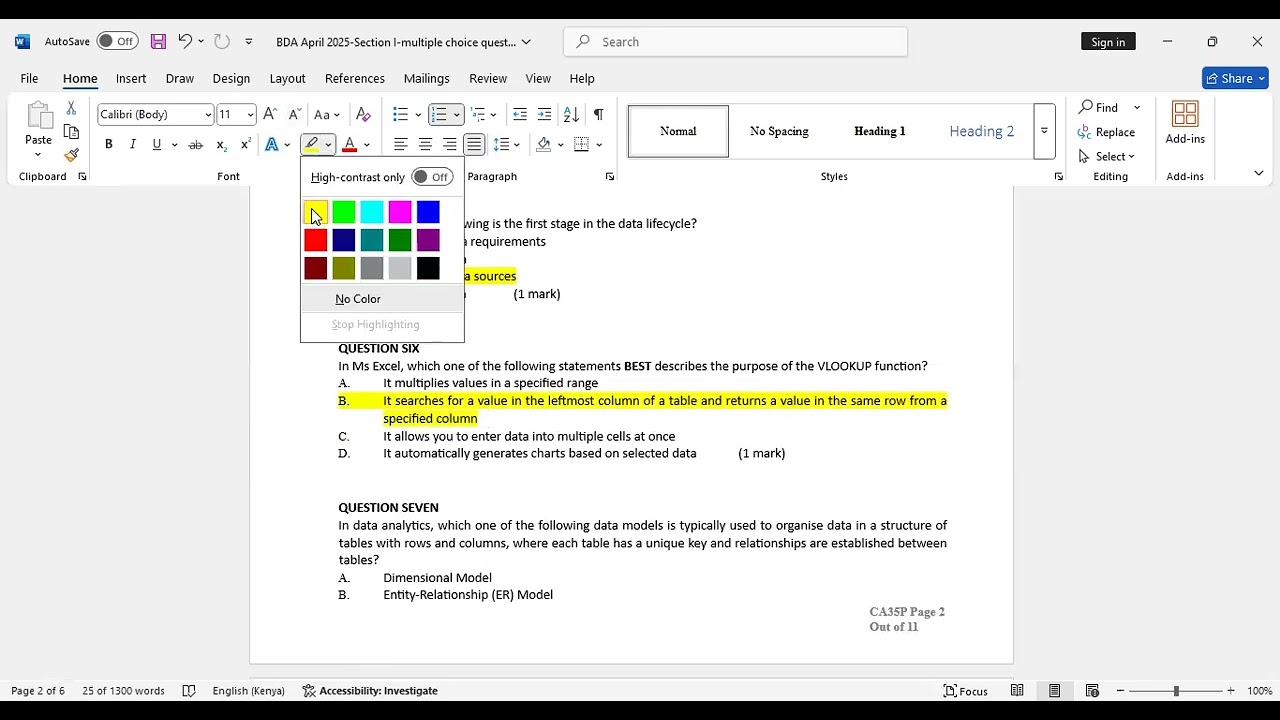This screenshot has width=1280, height=720.
Task: Toggle Italic formatting
Action: tap(133, 145)
